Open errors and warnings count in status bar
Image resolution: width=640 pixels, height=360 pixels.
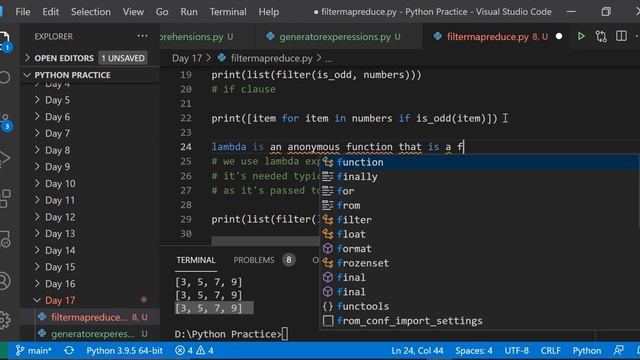[x=194, y=351]
